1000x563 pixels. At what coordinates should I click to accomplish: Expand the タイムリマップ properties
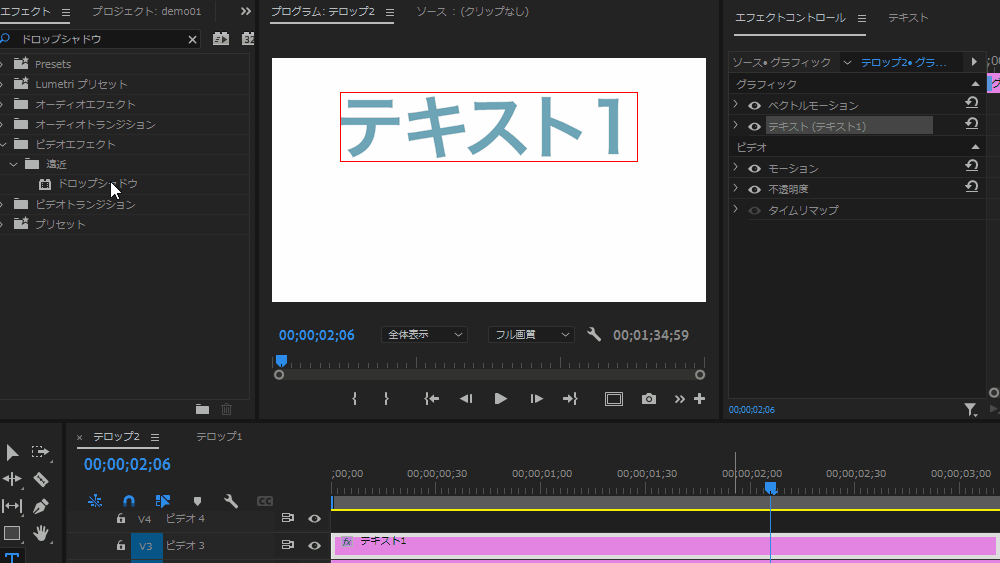735,209
